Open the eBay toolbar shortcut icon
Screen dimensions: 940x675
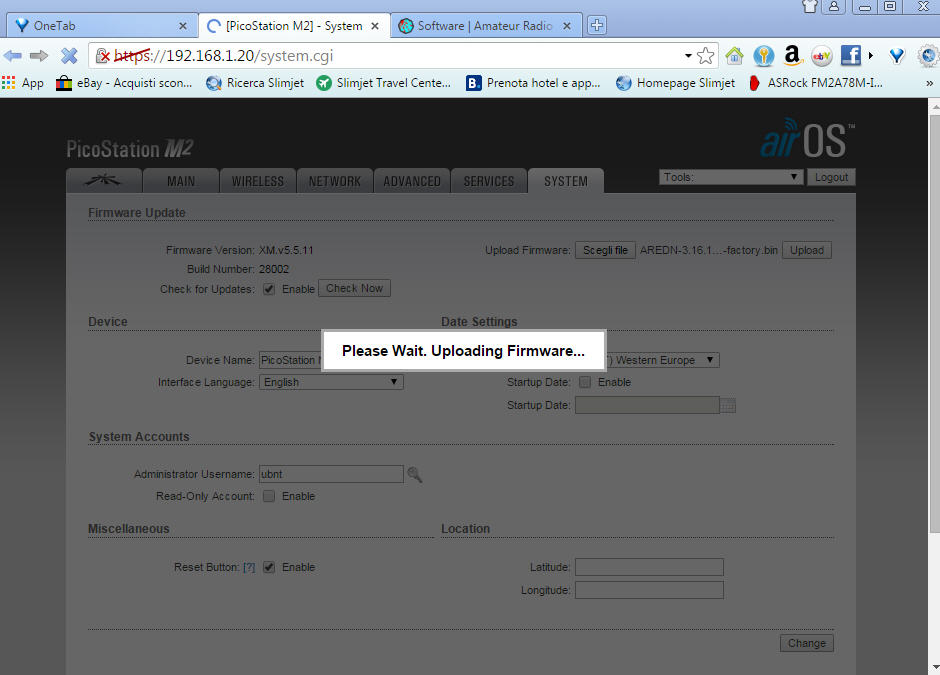[x=821, y=56]
